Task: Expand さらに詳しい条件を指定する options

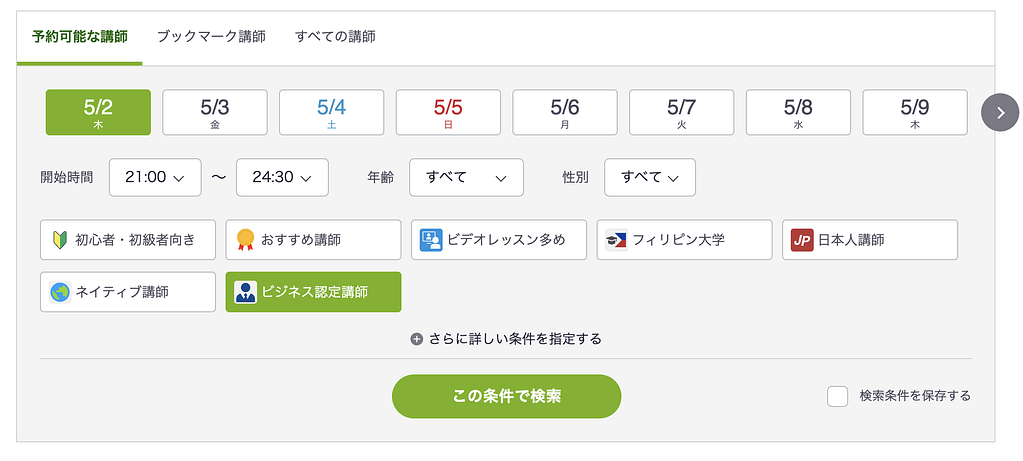Action: pyautogui.click(x=506, y=339)
